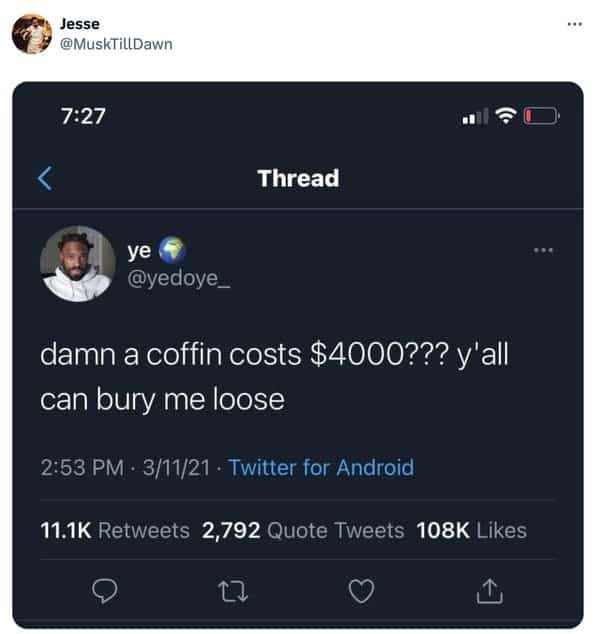
Task: Tap the Wi-Fi status icon
Action: pyautogui.click(x=506, y=116)
